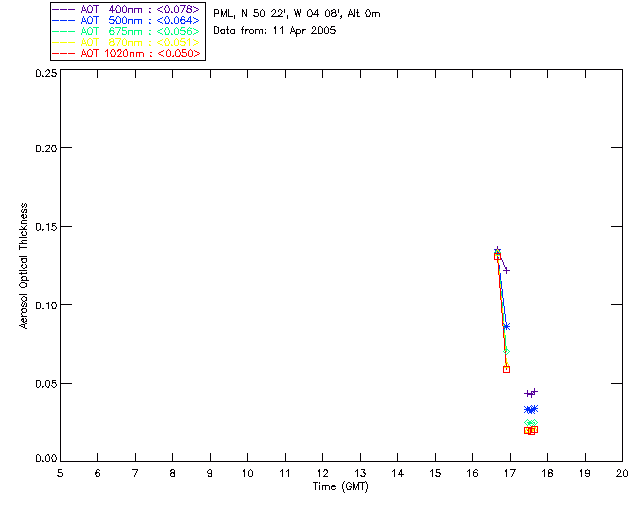Click the 0.05 y-axis tick label
Screen dimensions: 640x512
tap(46, 384)
